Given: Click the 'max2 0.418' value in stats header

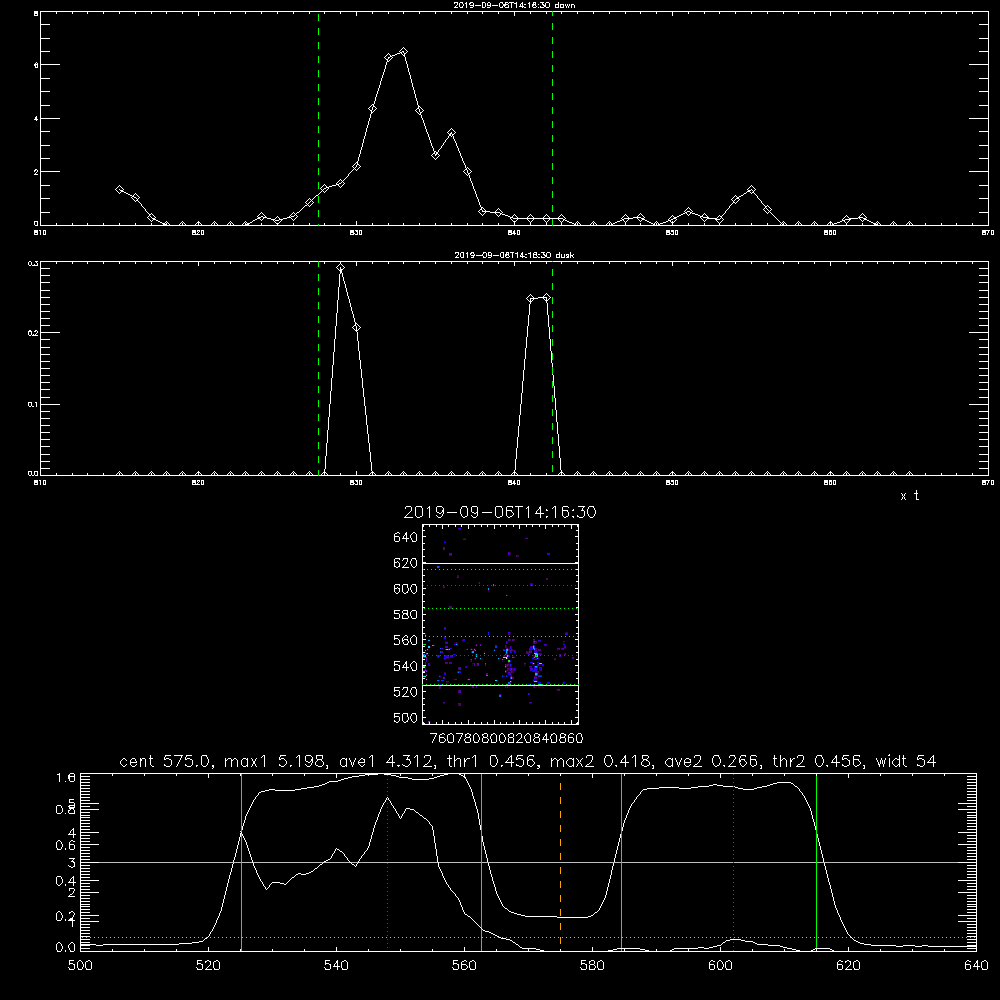Looking at the screenshot, I should tap(600, 761).
